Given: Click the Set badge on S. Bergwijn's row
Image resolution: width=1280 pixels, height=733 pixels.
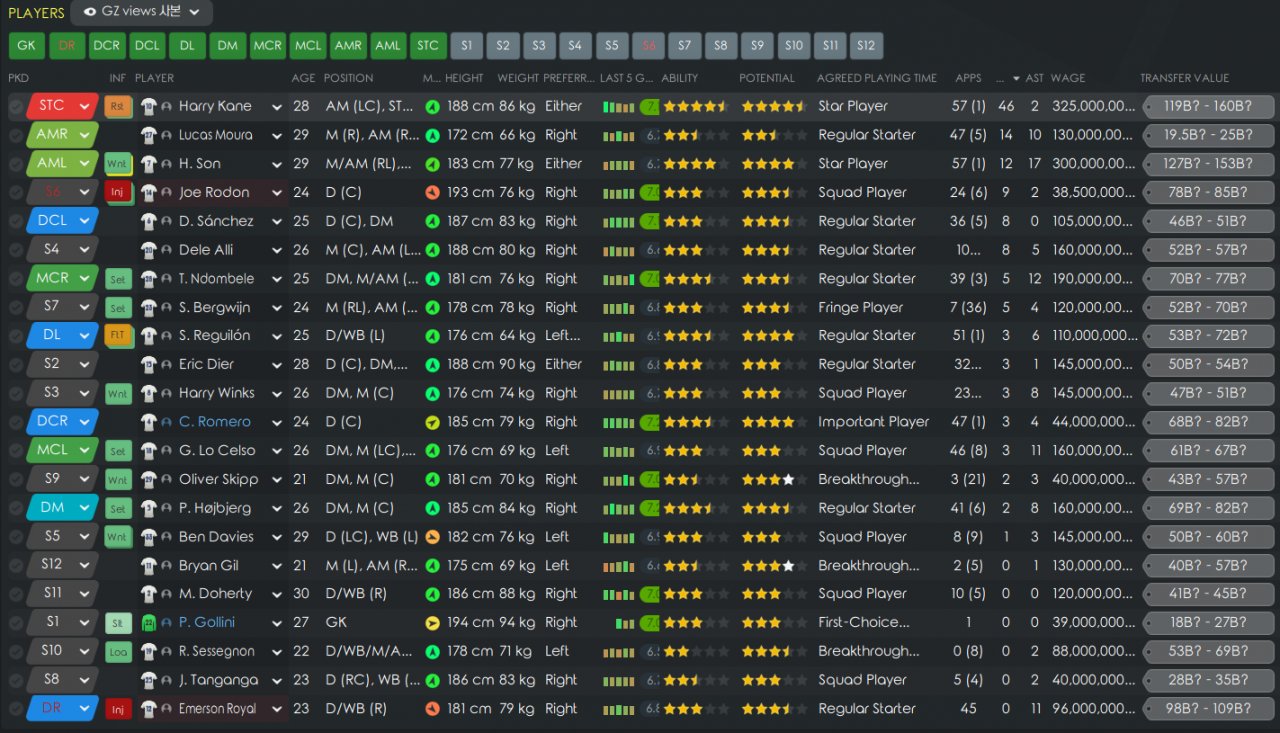Looking at the screenshot, I should tap(118, 308).
